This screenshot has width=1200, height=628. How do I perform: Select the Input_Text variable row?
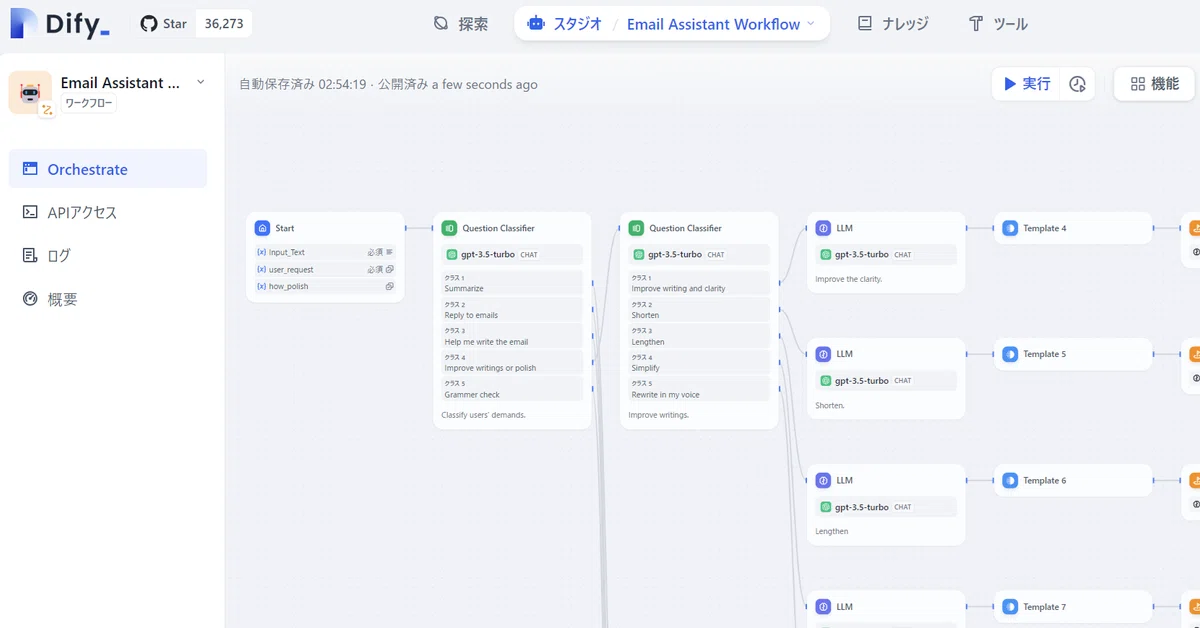point(325,252)
